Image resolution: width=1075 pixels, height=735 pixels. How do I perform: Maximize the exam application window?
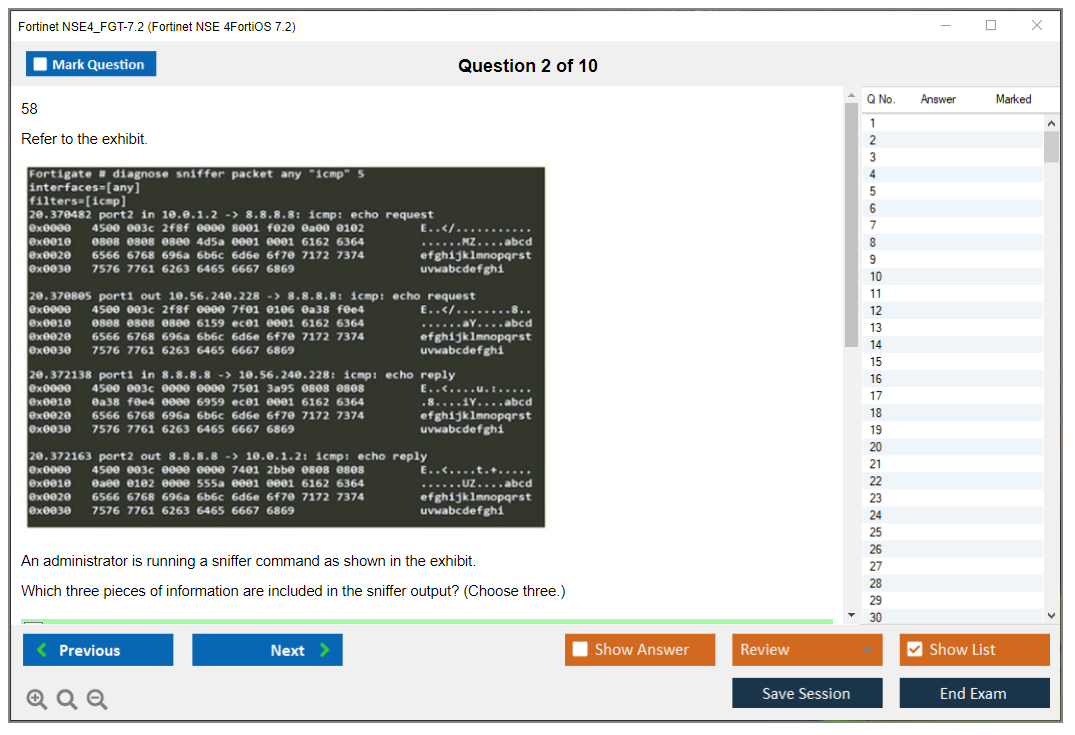[991, 26]
